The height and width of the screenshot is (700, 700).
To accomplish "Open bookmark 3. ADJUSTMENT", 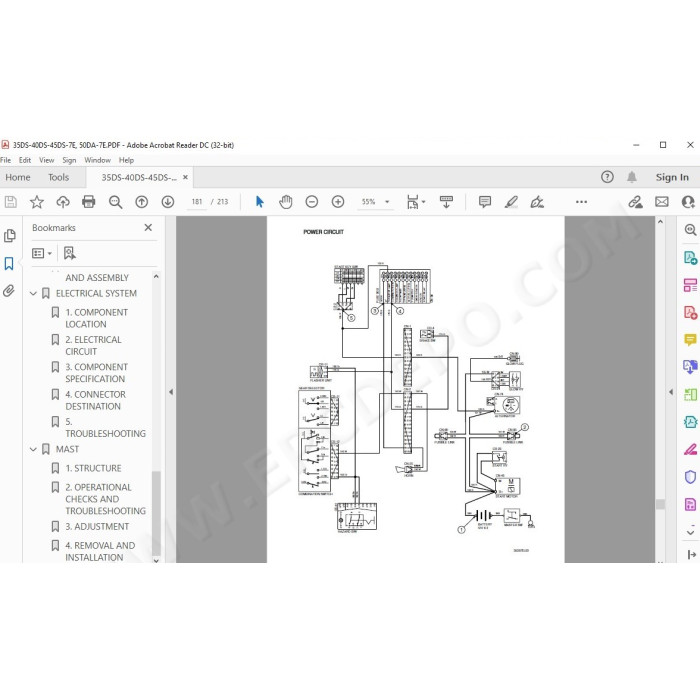I will tap(97, 527).
